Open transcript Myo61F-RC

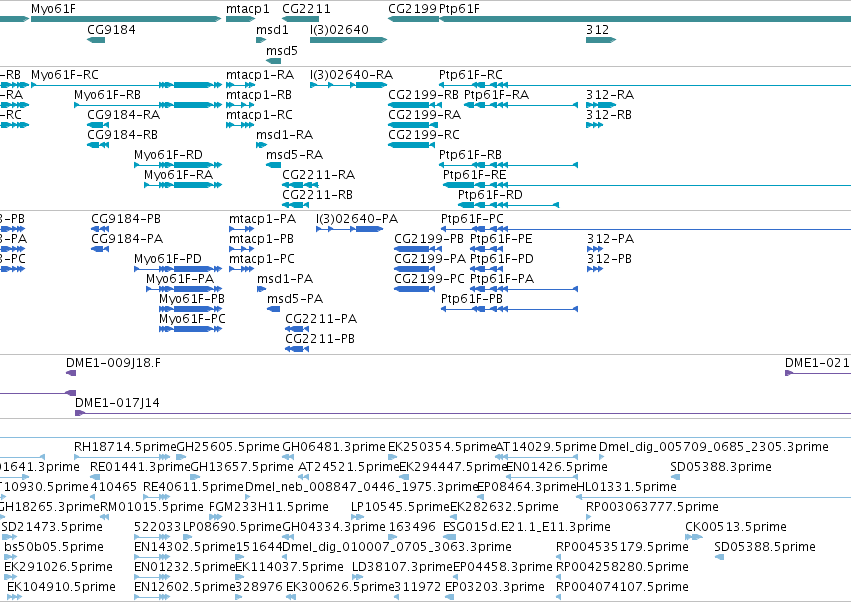[65, 74]
